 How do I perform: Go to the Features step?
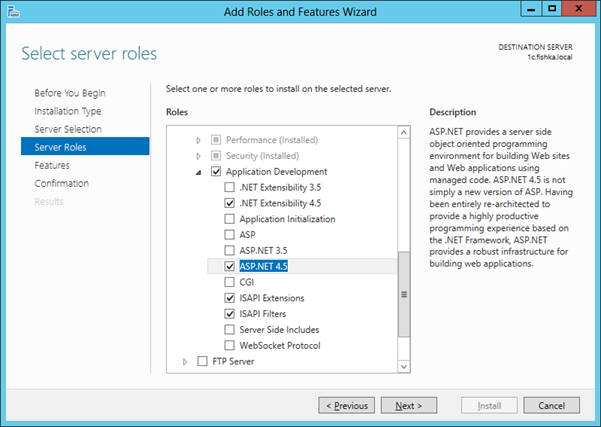(52, 165)
